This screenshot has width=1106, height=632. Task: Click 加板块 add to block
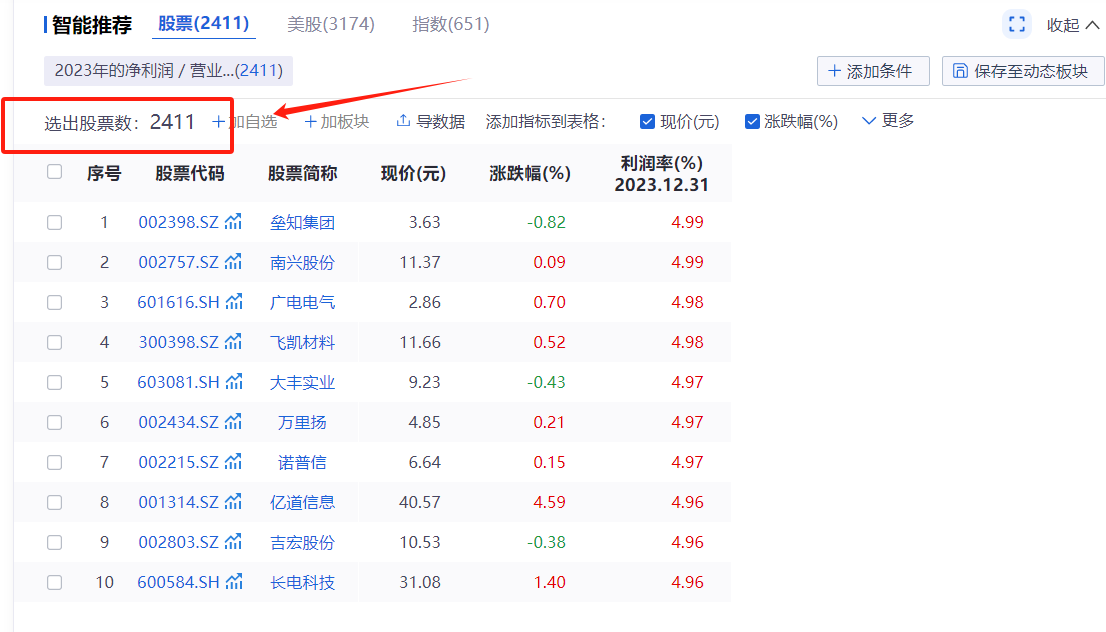(336, 121)
